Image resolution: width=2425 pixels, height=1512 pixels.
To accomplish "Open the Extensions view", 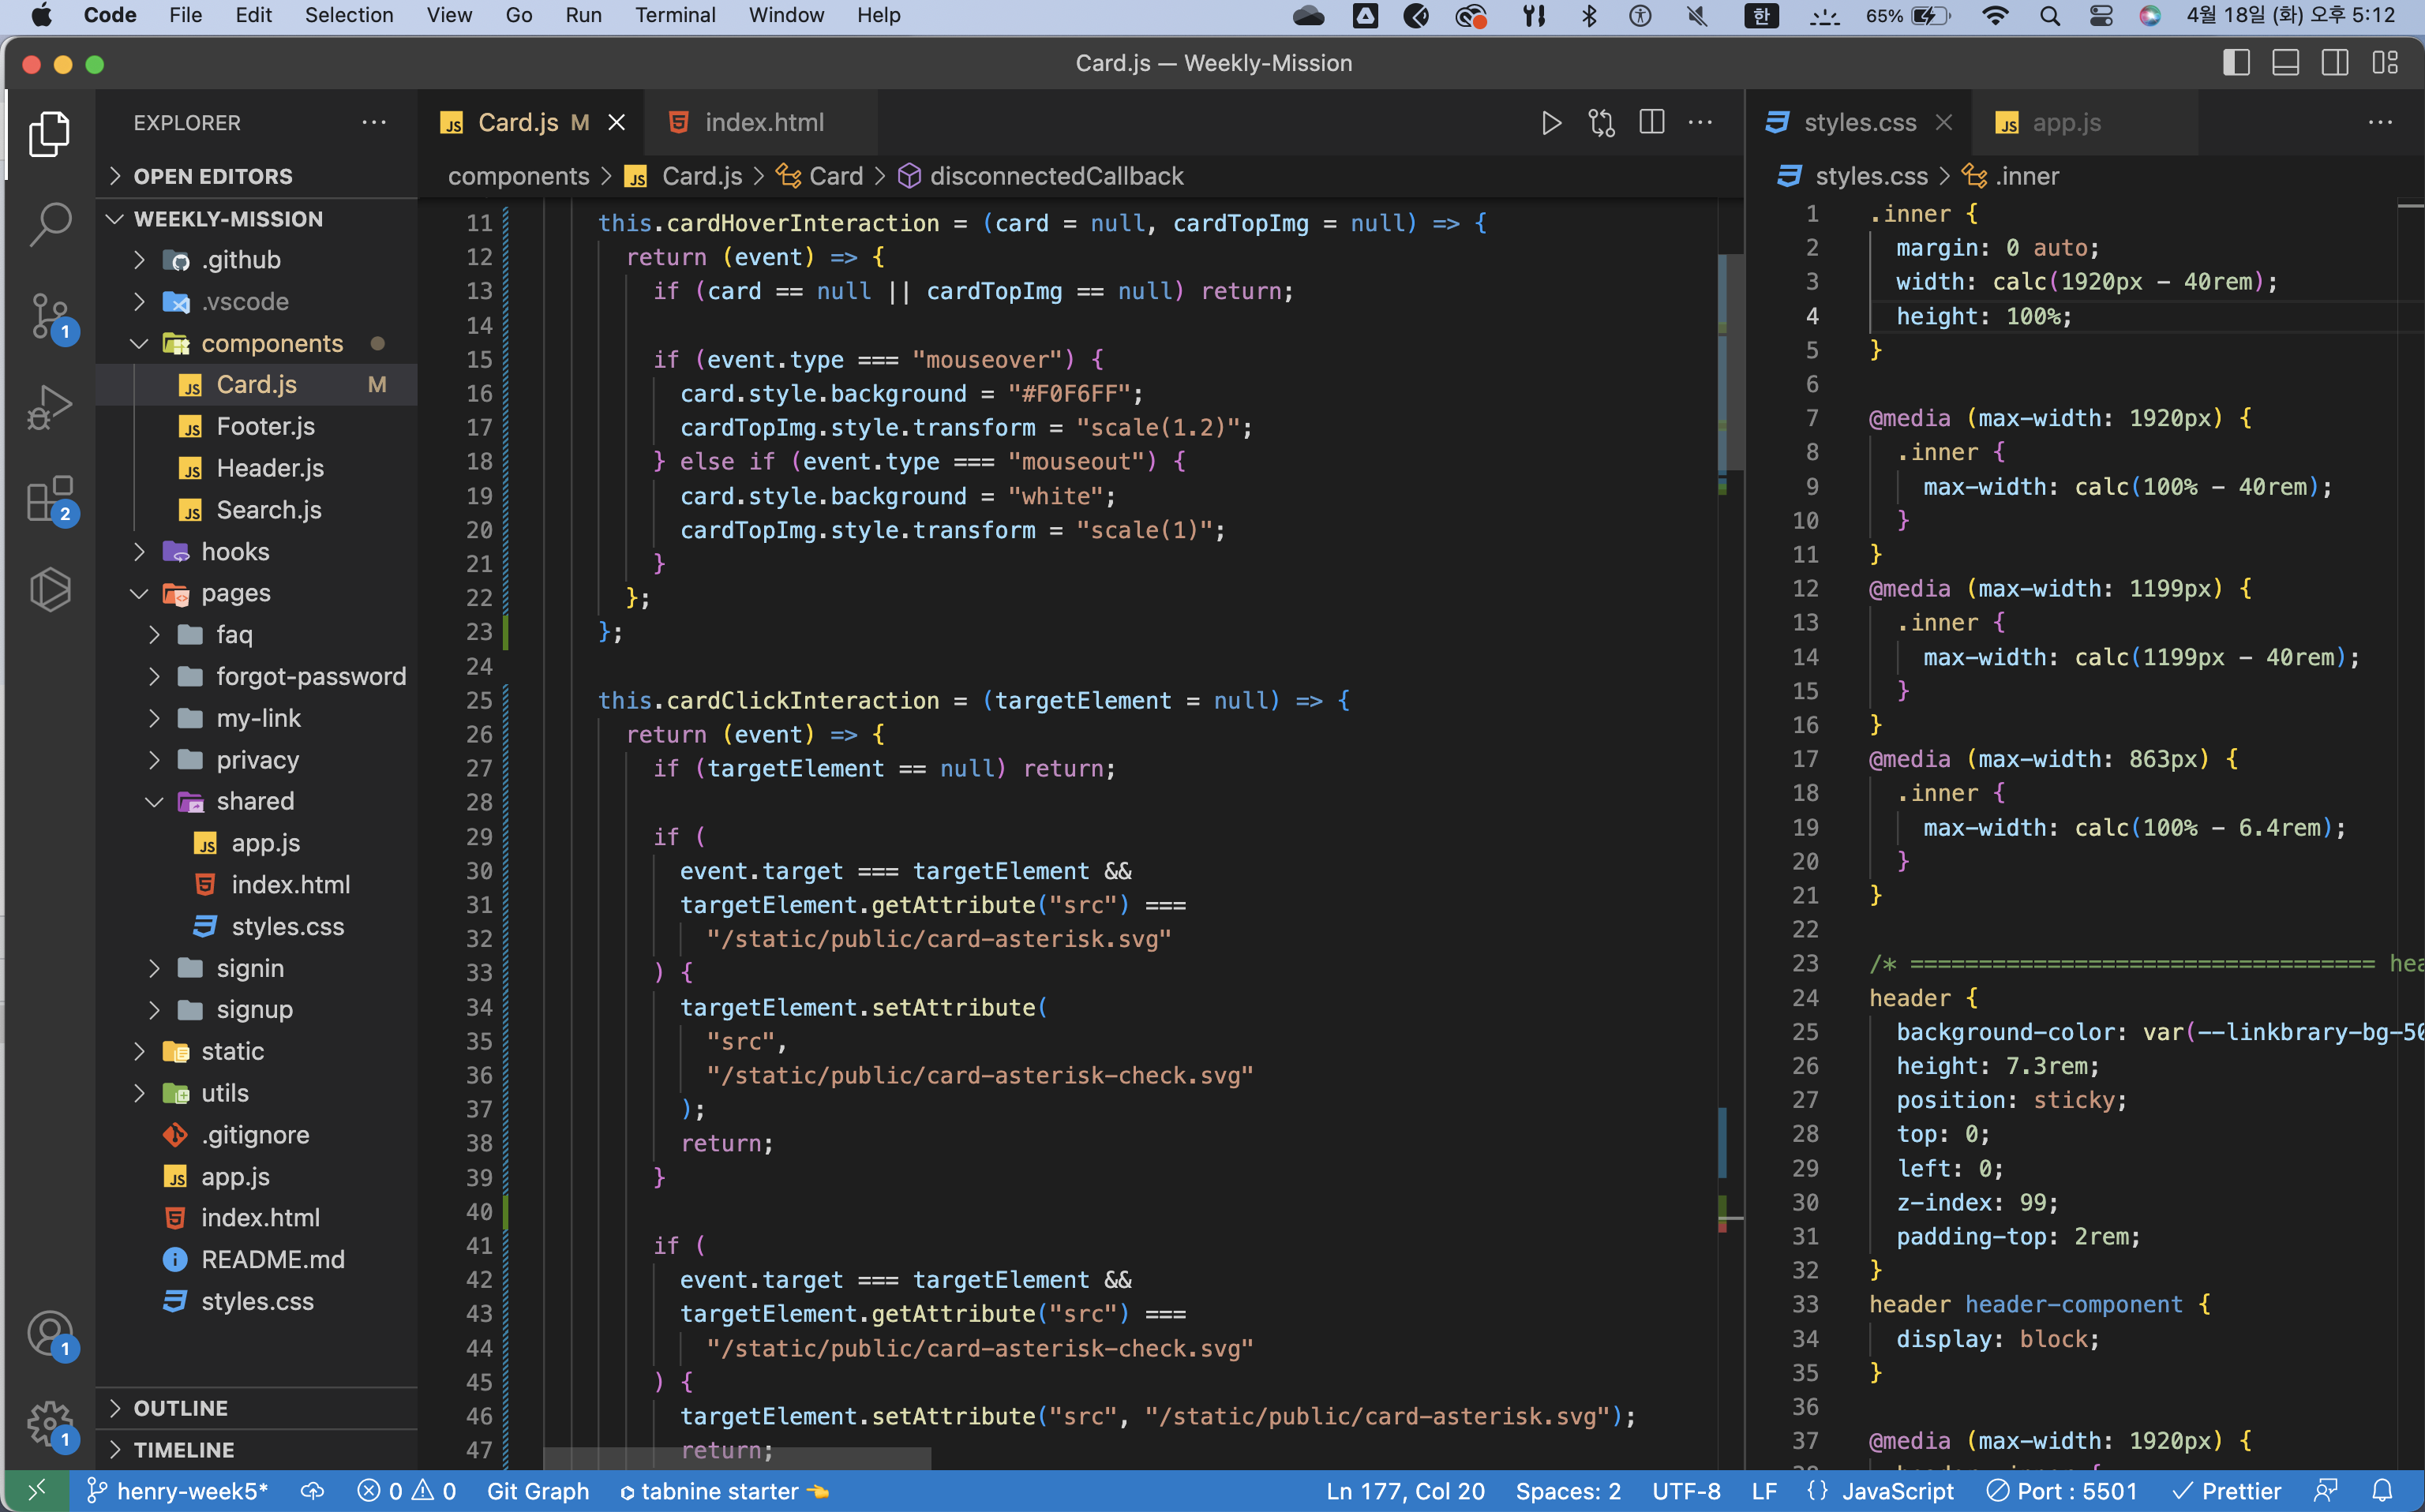I will click(x=49, y=498).
